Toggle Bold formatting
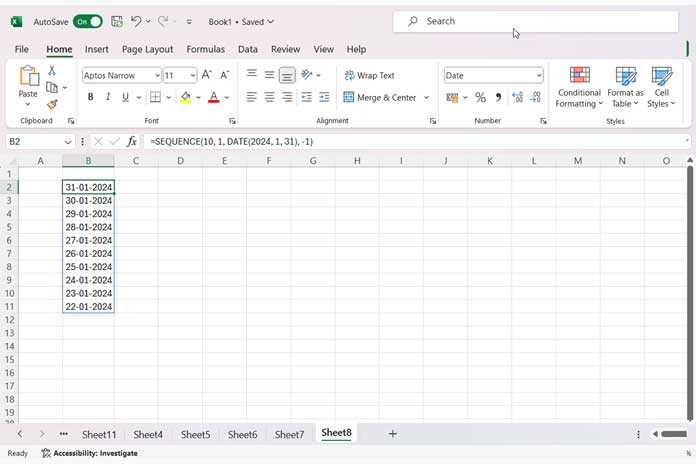The height and width of the screenshot is (464, 696). [x=91, y=97]
